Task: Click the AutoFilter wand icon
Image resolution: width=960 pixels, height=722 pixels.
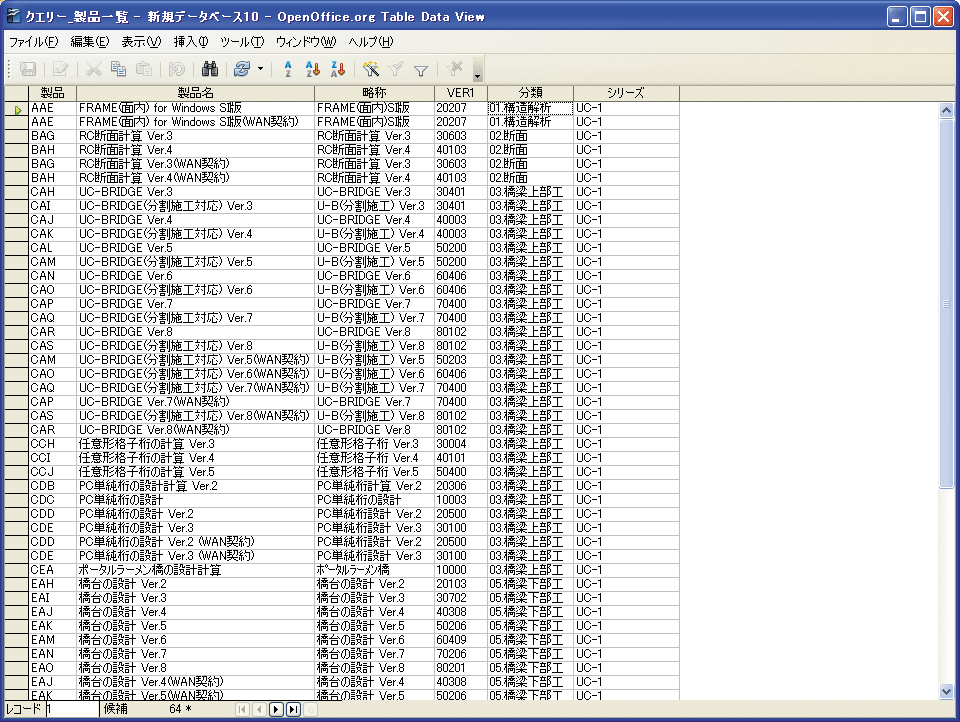Action: tap(370, 69)
